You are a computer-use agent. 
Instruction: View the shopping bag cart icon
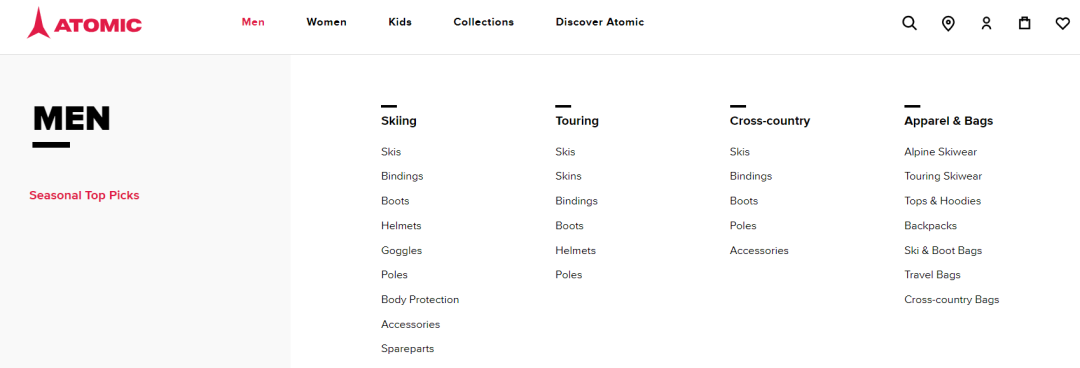[1024, 23]
